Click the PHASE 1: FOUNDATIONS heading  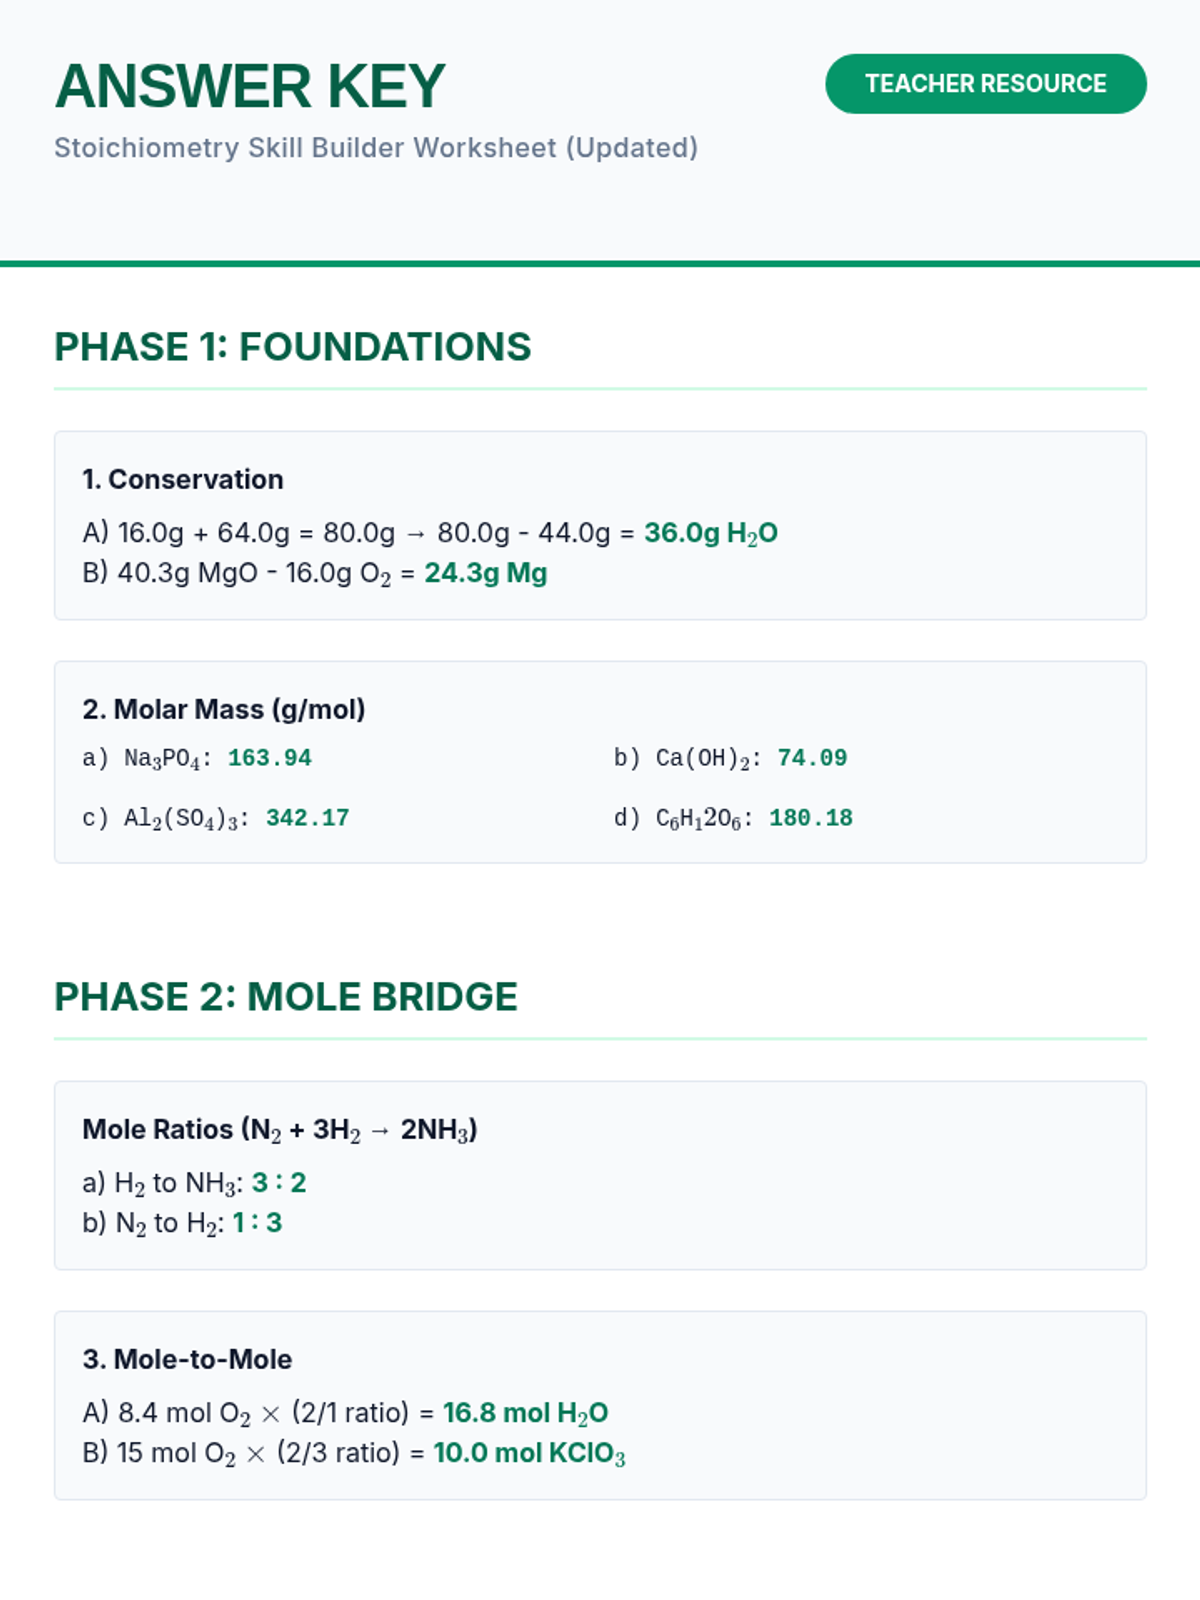click(x=292, y=347)
